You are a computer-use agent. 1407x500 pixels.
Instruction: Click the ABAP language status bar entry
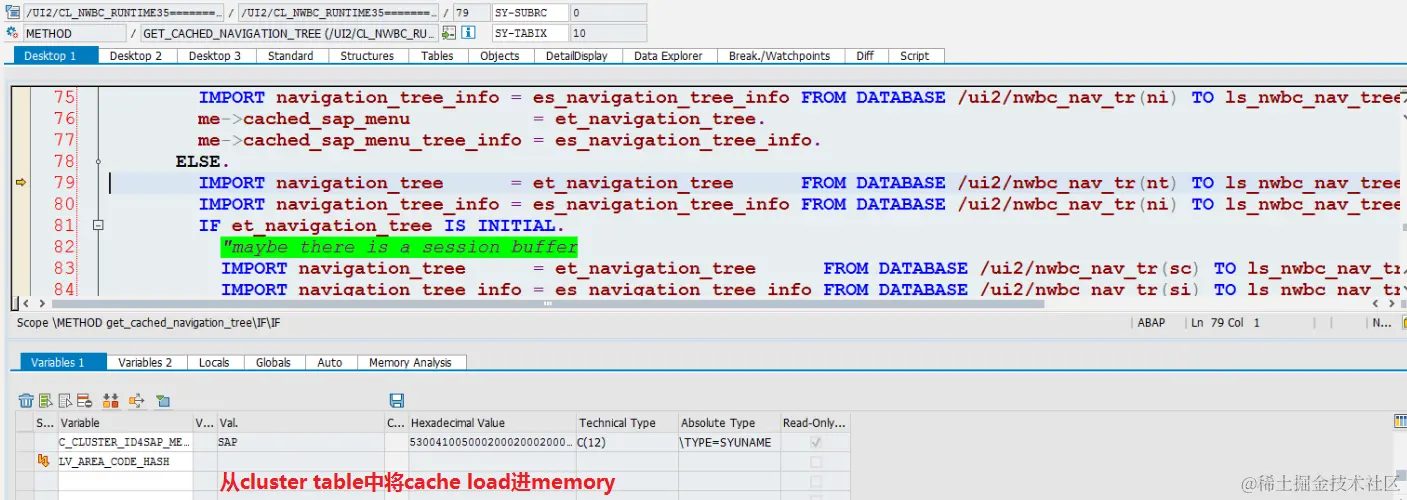(x=1151, y=323)
